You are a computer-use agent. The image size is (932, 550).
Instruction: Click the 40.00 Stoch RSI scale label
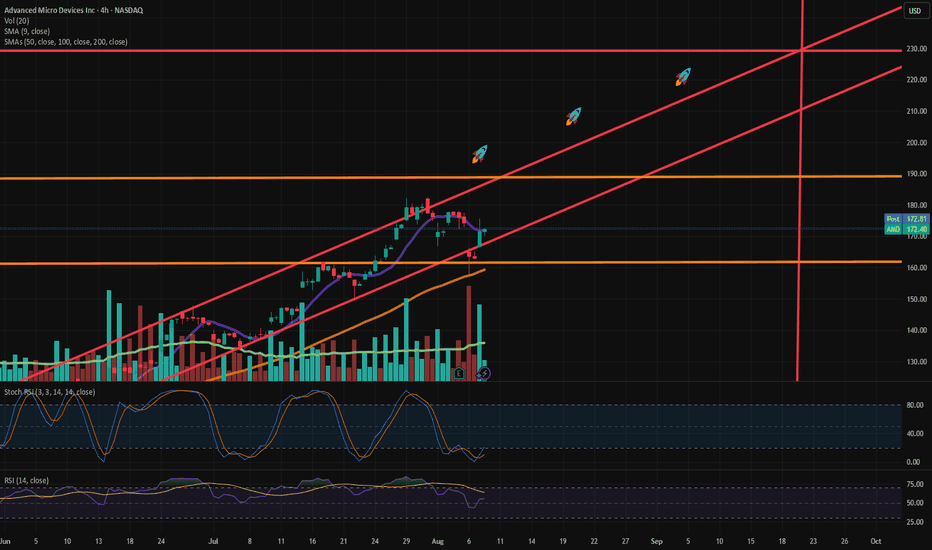click(x=915, y=434)
